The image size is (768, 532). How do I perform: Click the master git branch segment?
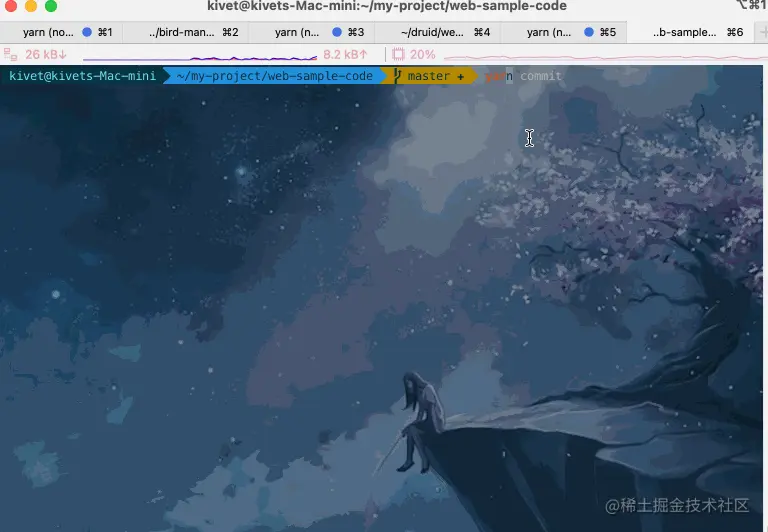click(429, 76)
